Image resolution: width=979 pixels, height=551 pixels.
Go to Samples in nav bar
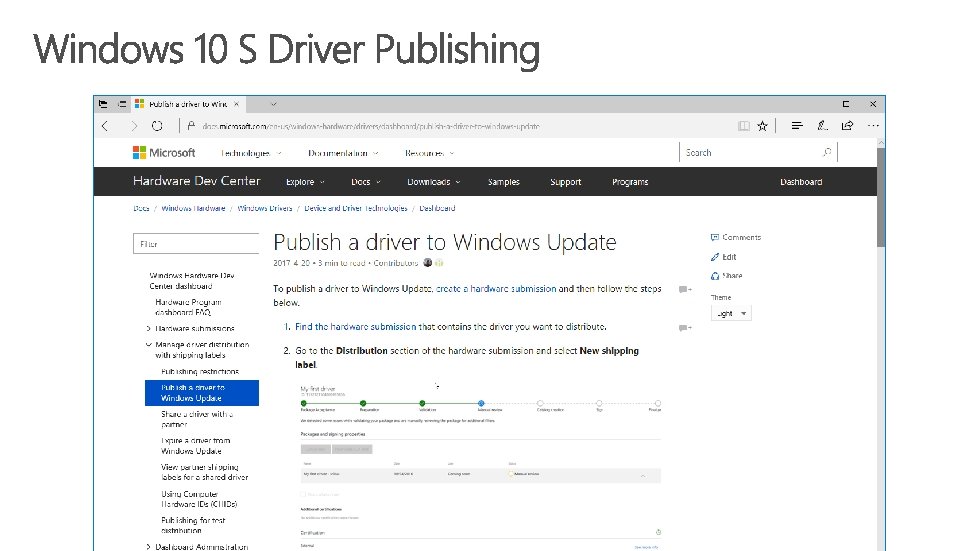click(504, 182)
